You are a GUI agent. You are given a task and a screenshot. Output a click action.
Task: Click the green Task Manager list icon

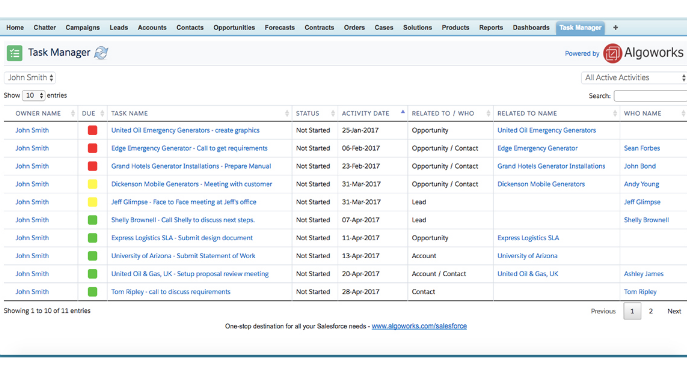[x=14, y=53]
